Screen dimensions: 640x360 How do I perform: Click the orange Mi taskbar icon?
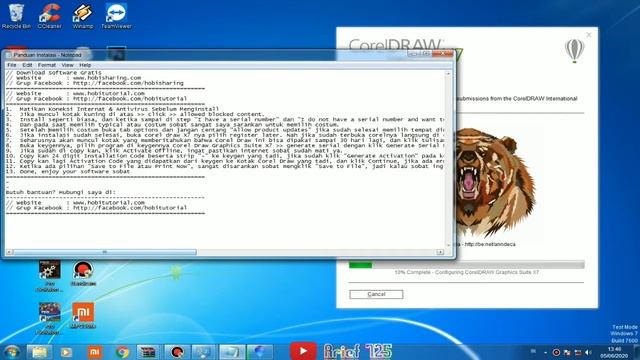[x=94, y=352]
